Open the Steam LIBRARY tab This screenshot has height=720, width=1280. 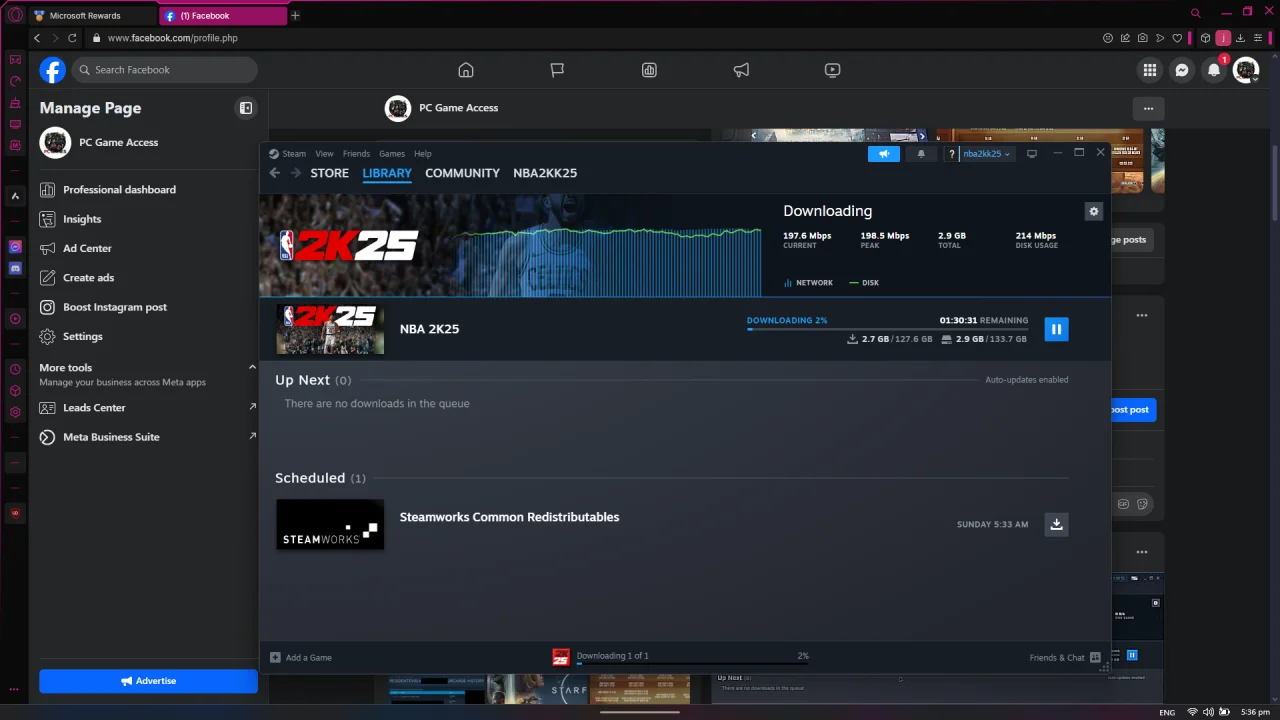click(x=387, y=173)
